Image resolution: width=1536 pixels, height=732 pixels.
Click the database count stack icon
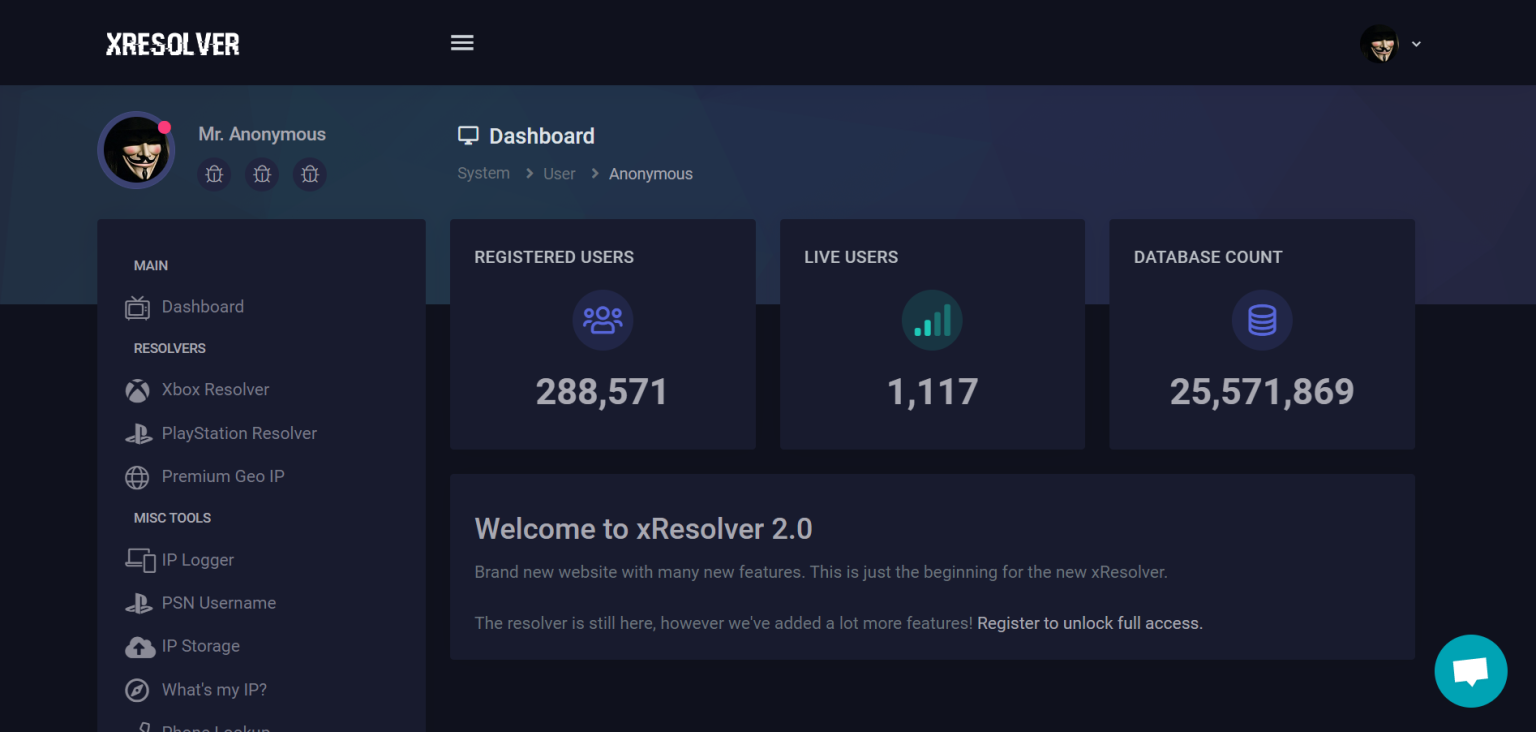pyautogui.click(x=1262, y=320)
